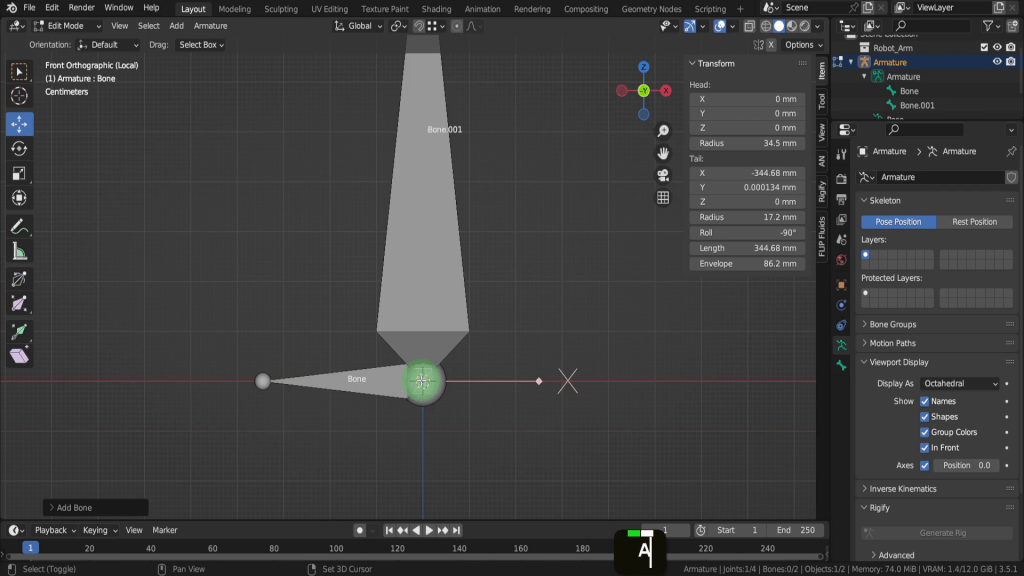Open the Display As Octahedral dropdown

[x=960, y=383]
